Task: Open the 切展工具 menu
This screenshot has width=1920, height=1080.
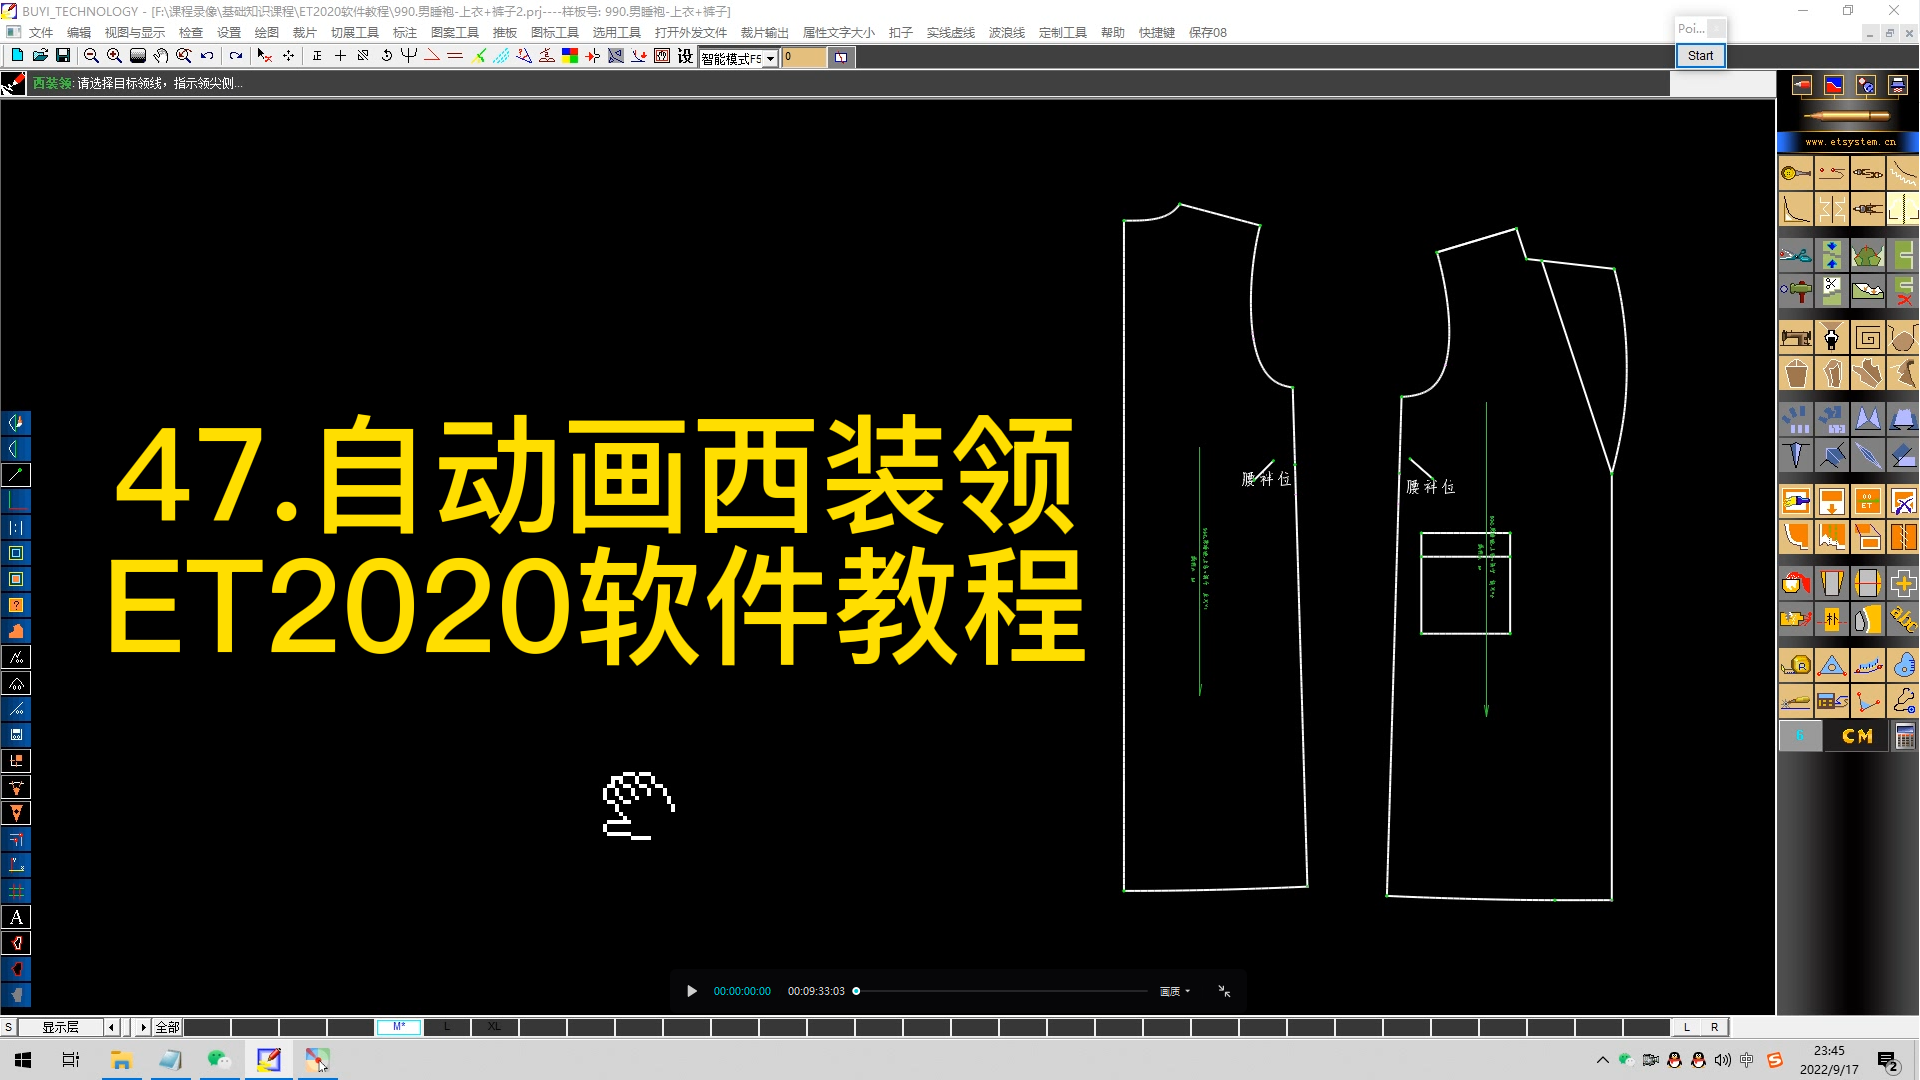Action: [x=355, y=32]
